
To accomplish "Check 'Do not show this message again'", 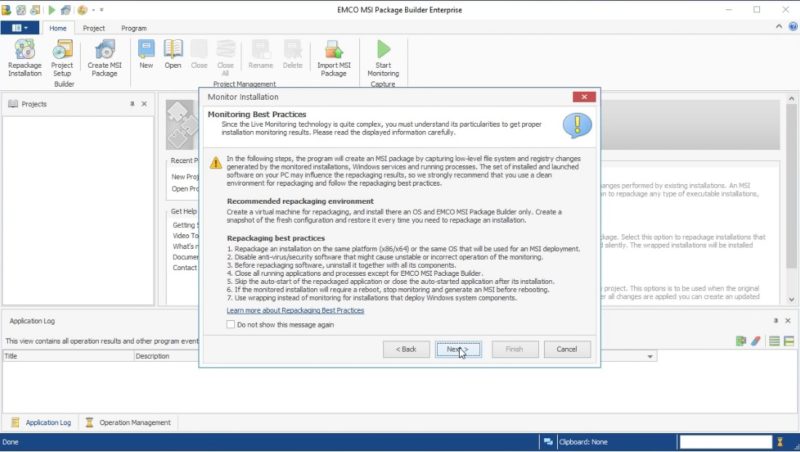I will tap(231, 324).
